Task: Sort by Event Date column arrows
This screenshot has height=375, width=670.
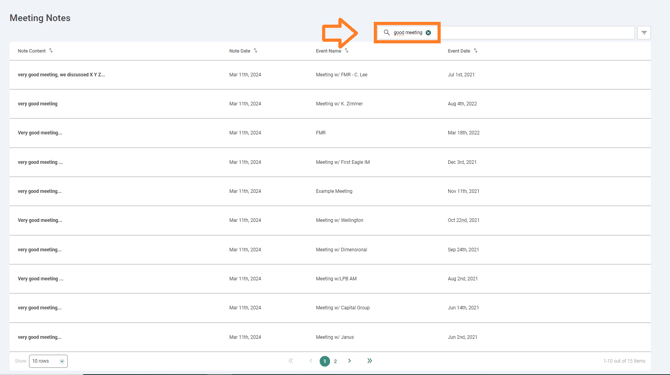Action: pos(475,50)
